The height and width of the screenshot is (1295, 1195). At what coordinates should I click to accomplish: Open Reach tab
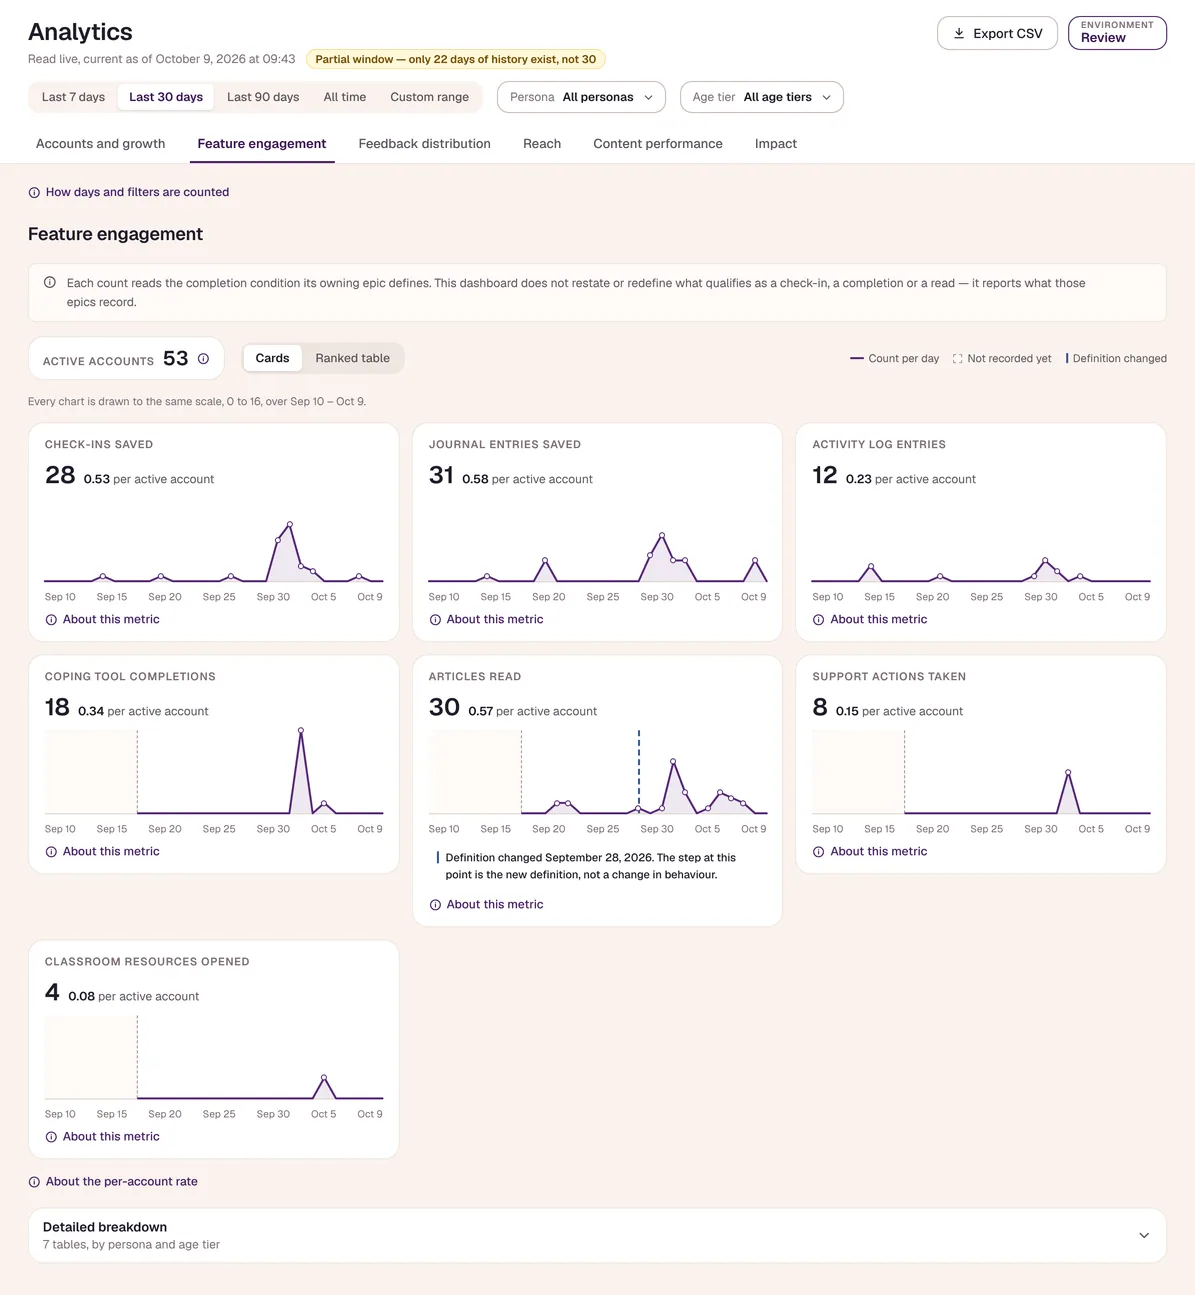click(x=542, y=144)
